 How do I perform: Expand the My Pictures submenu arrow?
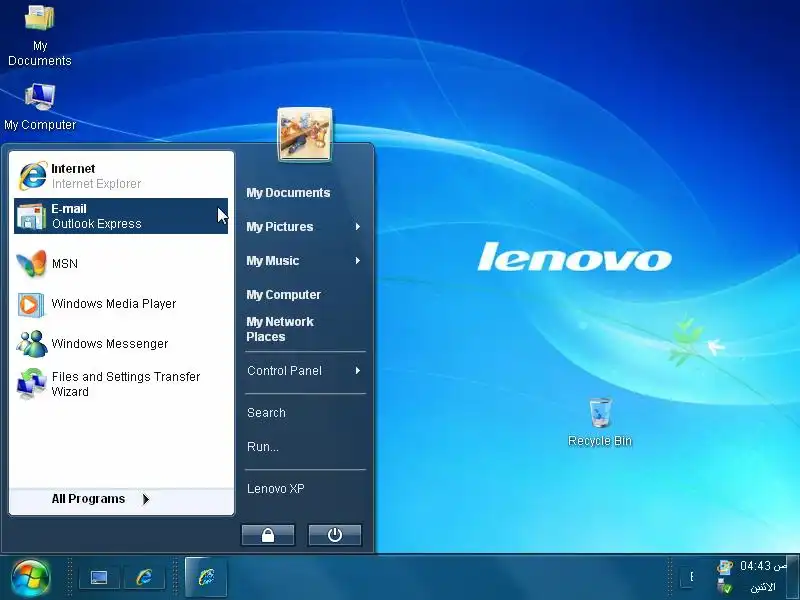click(358, 227)
